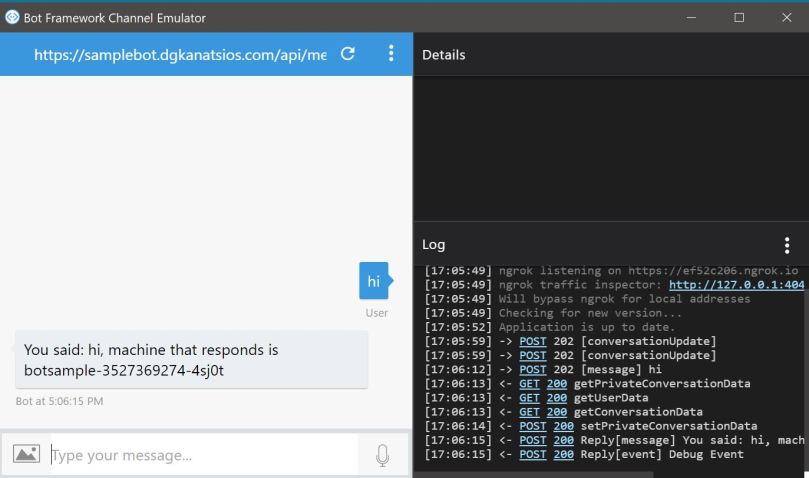This screenshot has width=809, height=478.
Task: Click 202 status link for message hi
Action: click(564, 369)
